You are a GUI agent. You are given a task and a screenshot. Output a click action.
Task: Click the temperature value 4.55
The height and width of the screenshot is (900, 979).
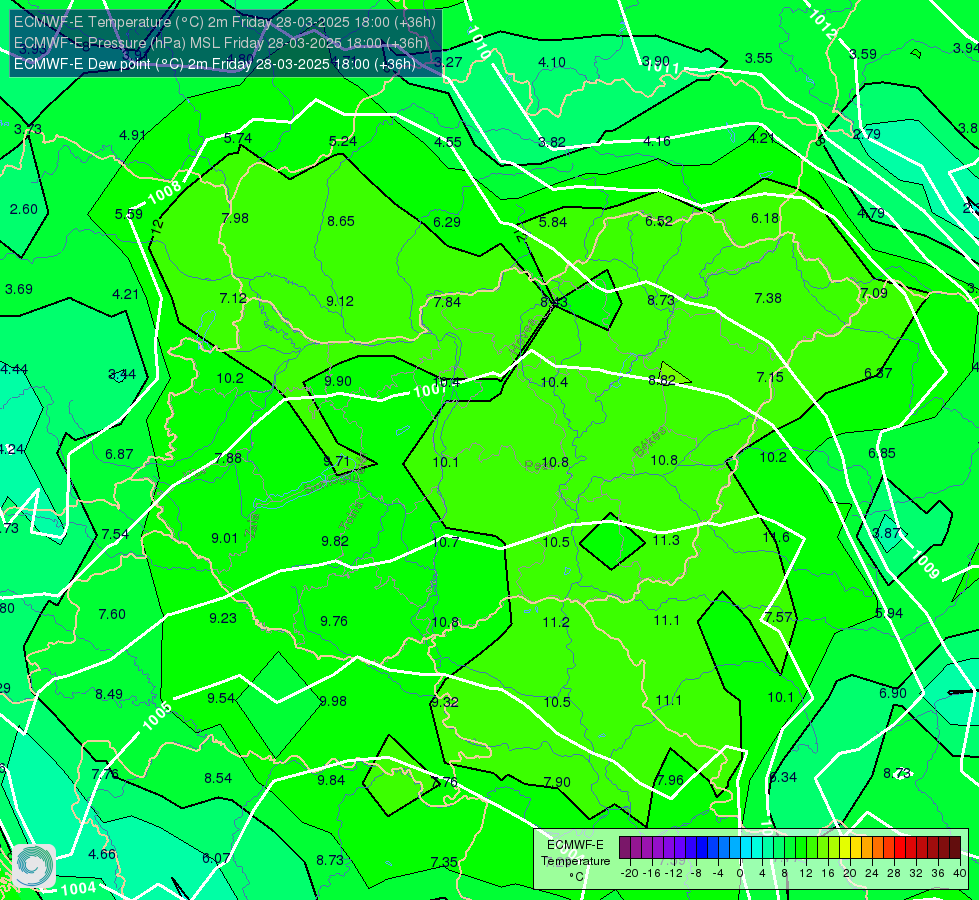(x=448, y=142)
